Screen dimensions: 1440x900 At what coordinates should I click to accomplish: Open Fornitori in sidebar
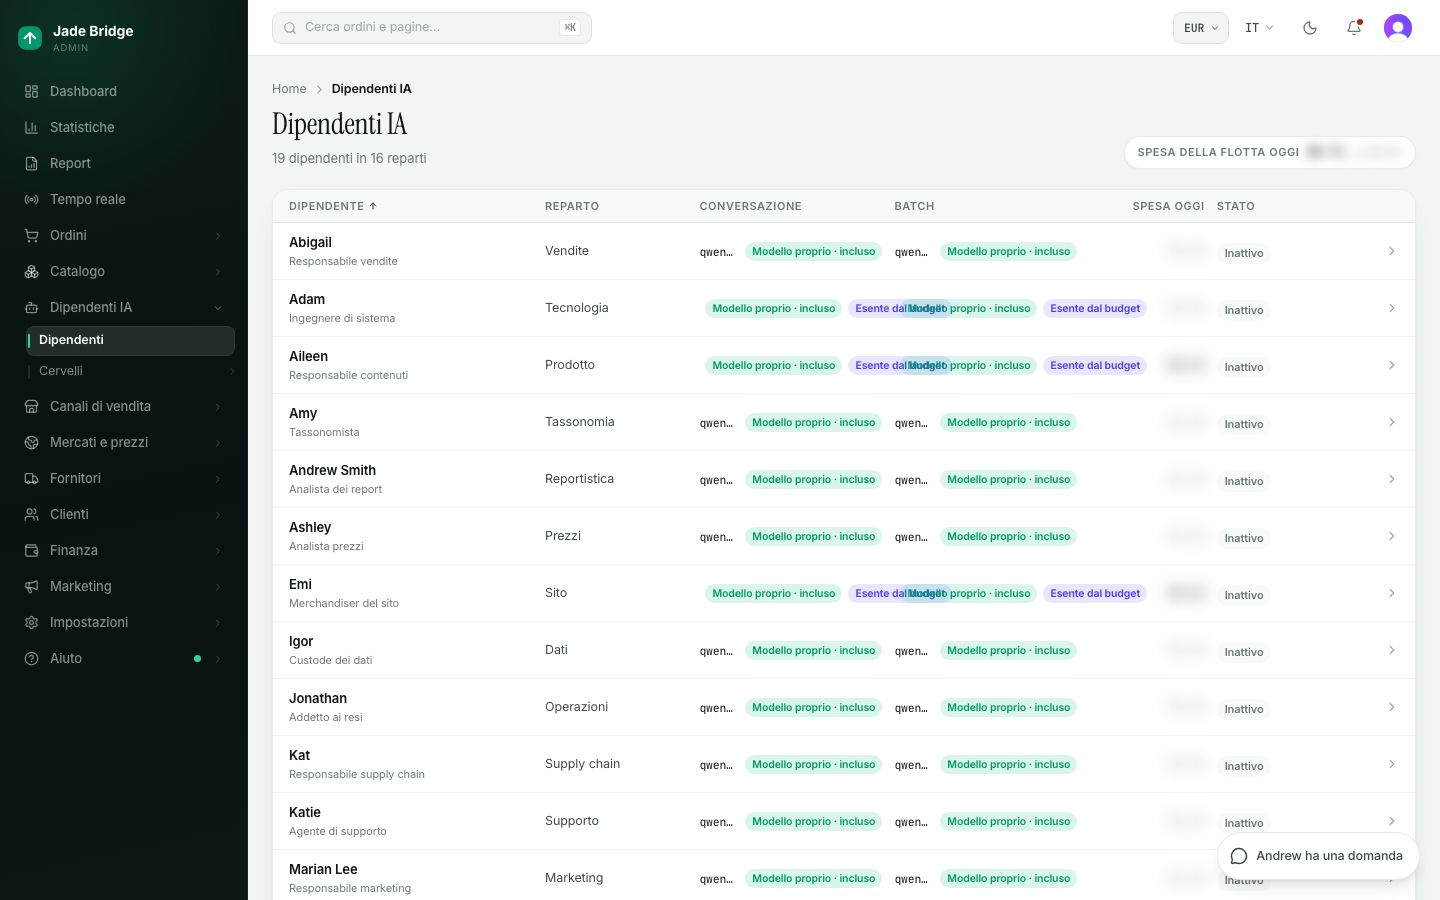click(124, 478)
